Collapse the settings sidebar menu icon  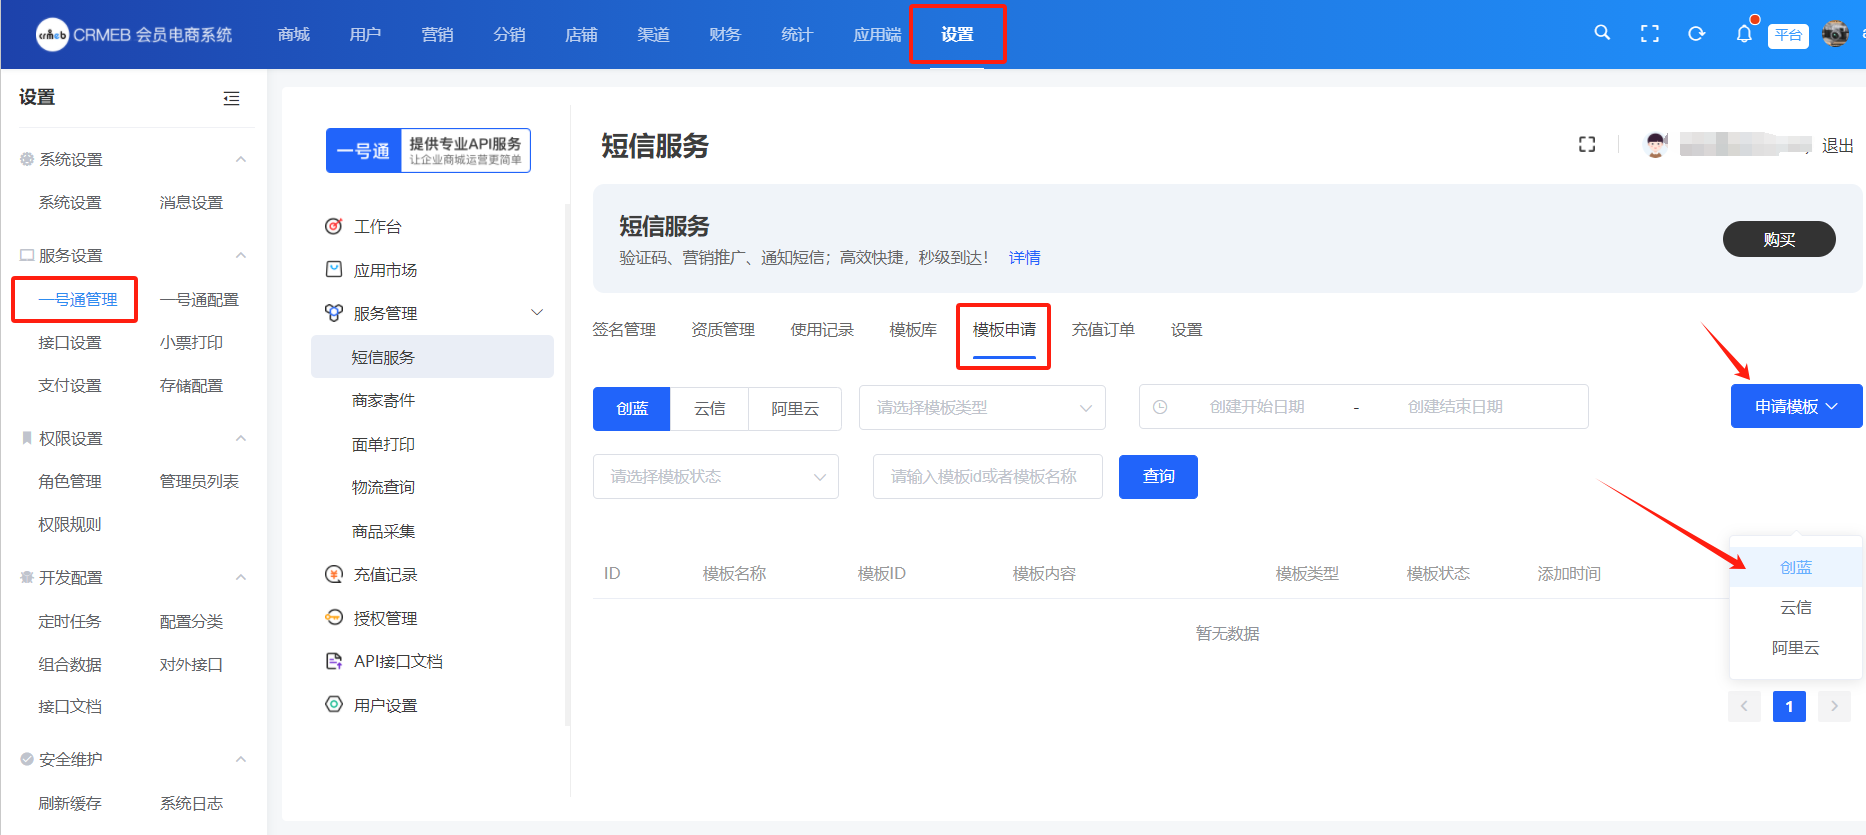[231, 98]
